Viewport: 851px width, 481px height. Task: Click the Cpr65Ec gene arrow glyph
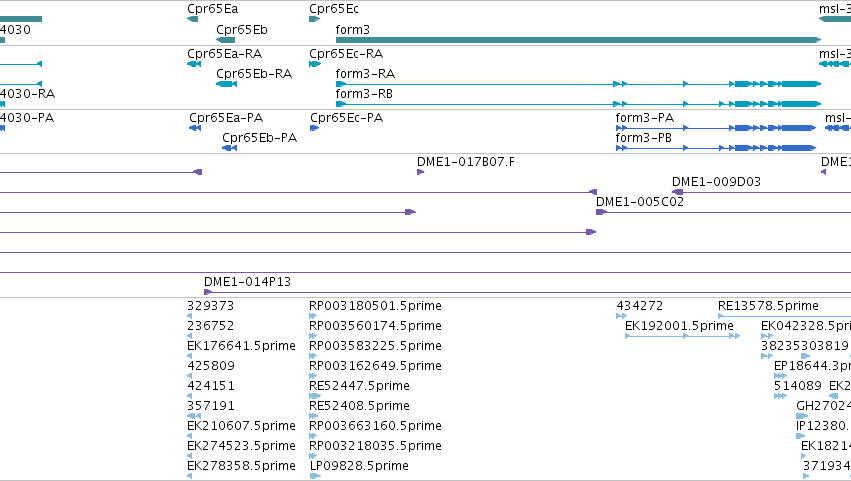[315, 19]
